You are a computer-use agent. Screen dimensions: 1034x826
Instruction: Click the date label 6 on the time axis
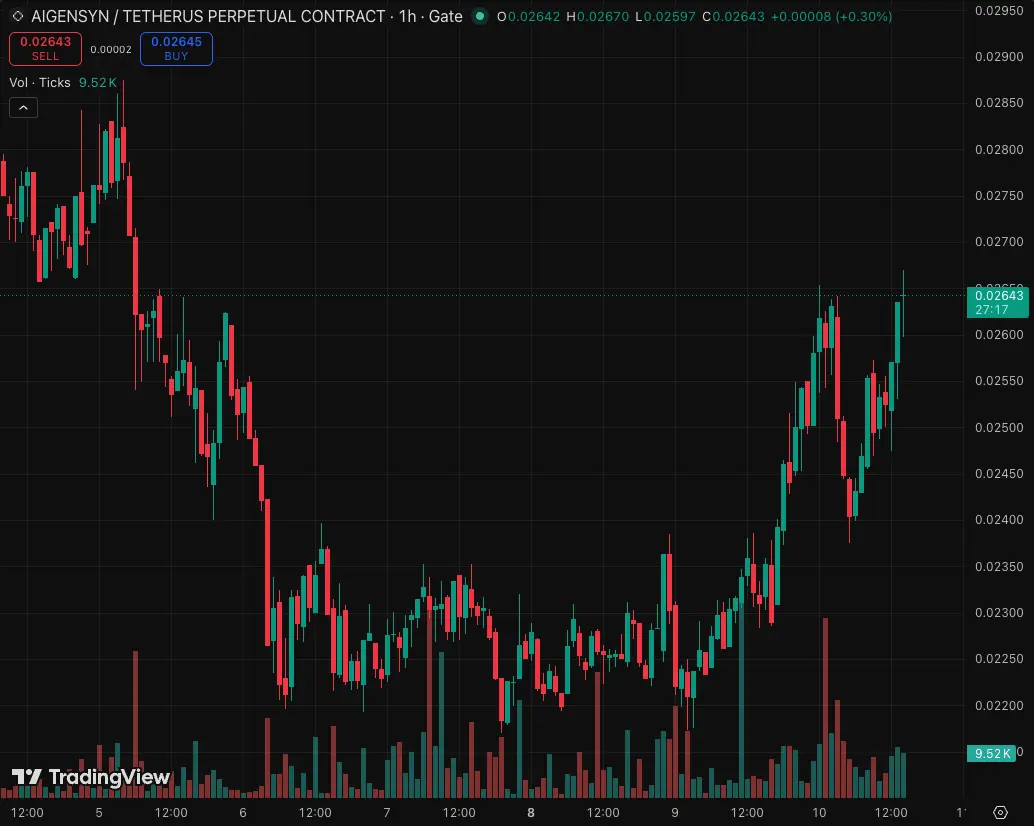(243, 813)
